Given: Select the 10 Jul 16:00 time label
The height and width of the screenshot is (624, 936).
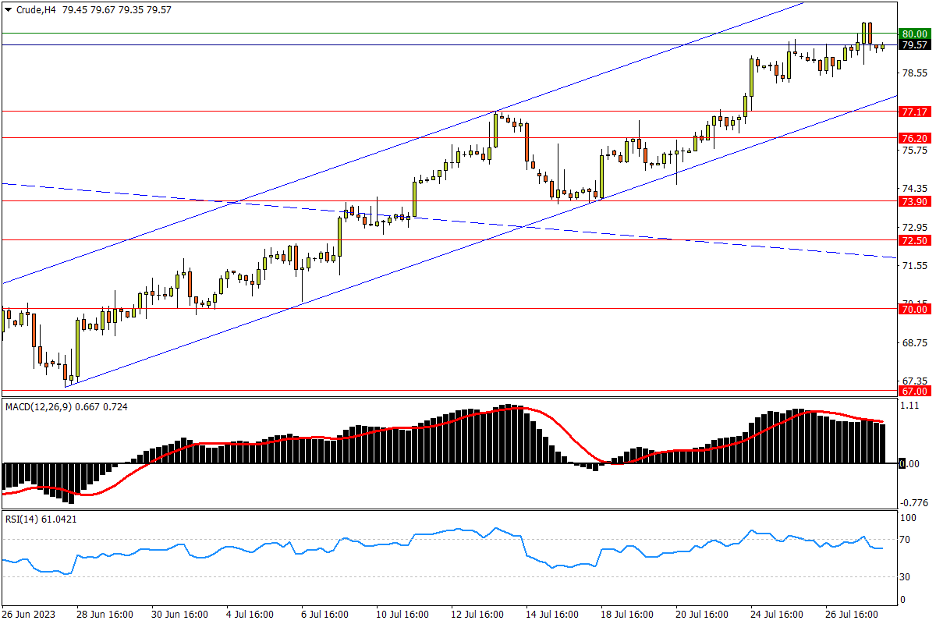Looking at the screenshot, I should [404, 613].
